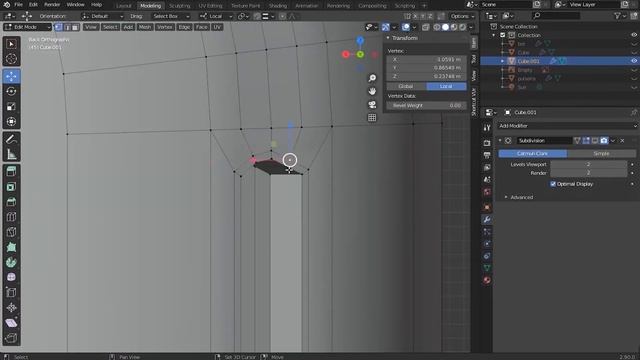
Task: Activate the Rotate tool
Action: point(11,91)
